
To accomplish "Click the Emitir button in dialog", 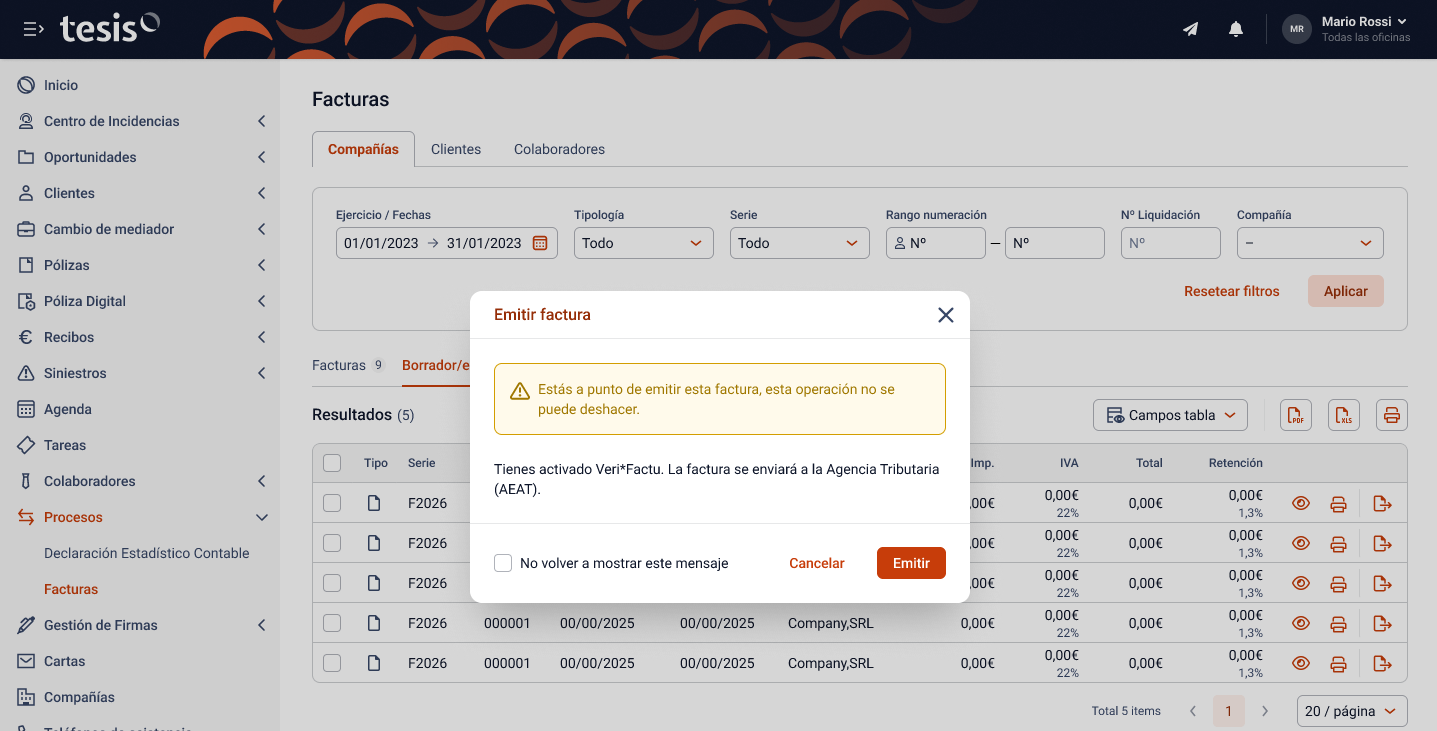I will (x=910, y=563).
